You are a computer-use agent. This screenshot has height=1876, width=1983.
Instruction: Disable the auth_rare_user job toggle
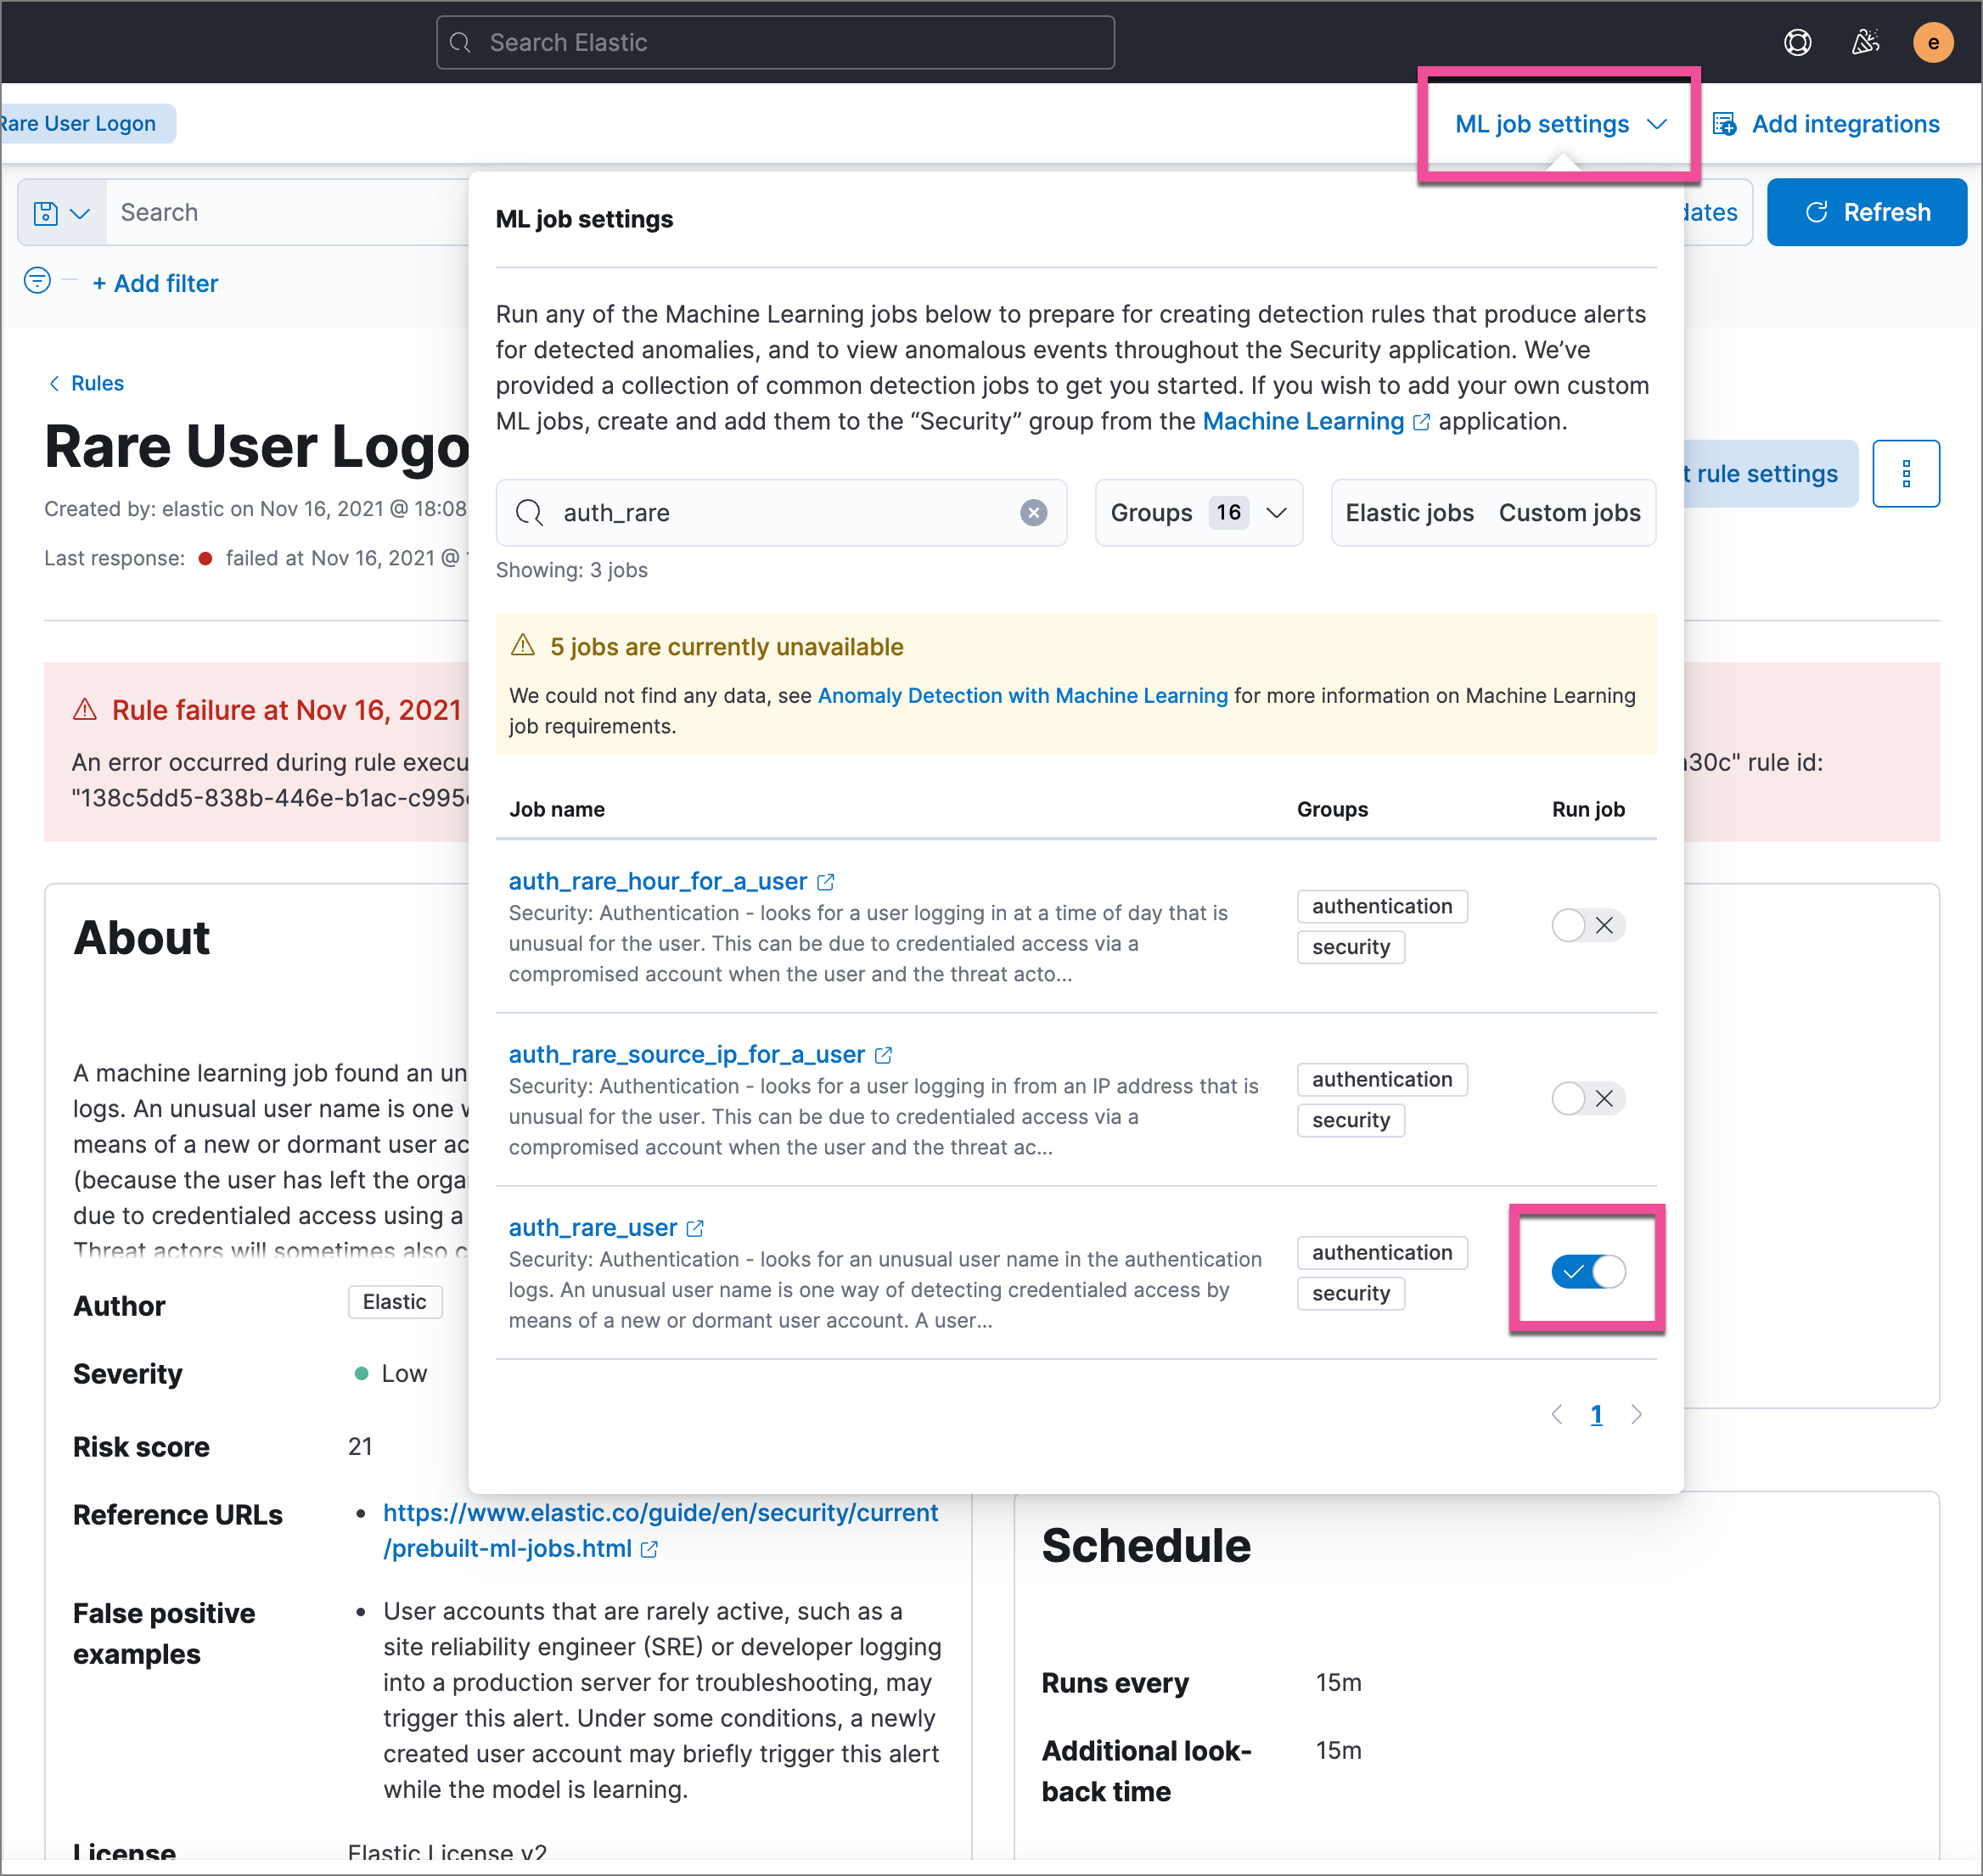pyautogui.click(x=1587, y=1271)
